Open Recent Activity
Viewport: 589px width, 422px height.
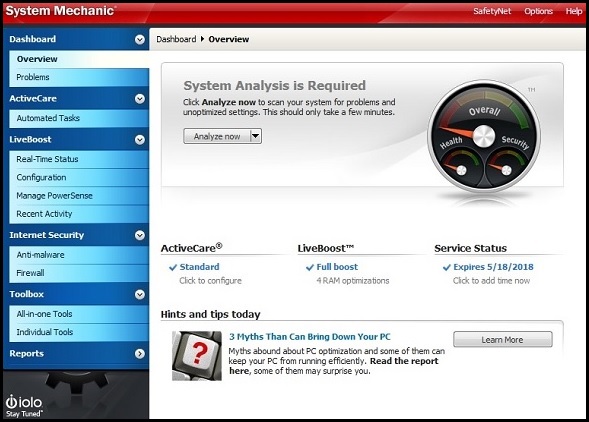pos(79,214)
